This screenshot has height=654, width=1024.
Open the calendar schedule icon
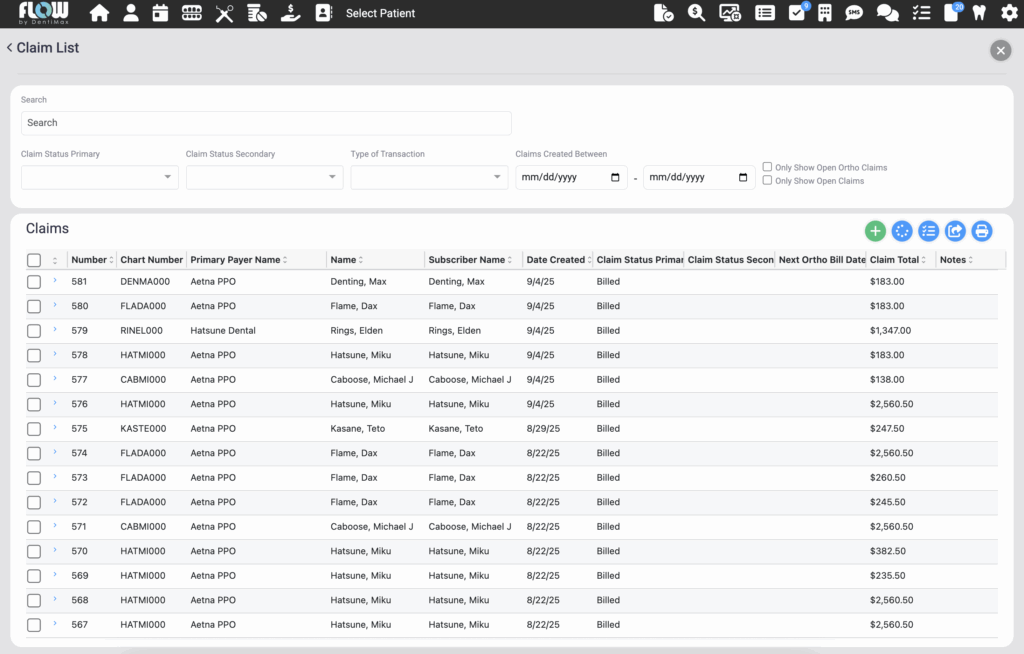160,13
